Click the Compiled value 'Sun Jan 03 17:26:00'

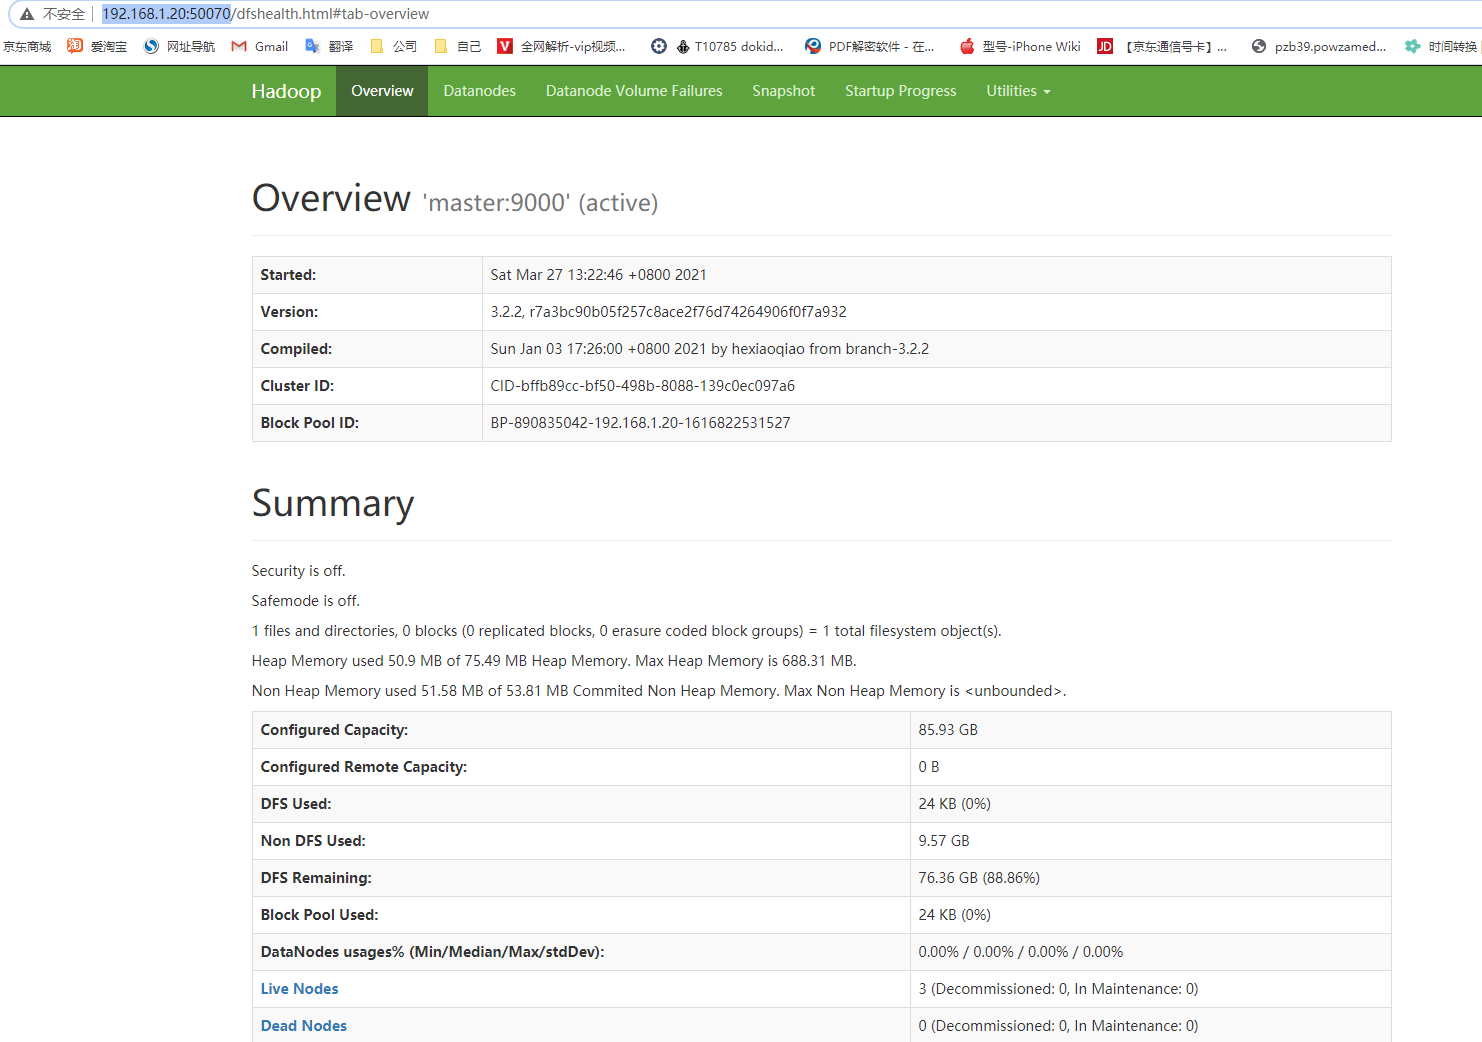(709, 349)
